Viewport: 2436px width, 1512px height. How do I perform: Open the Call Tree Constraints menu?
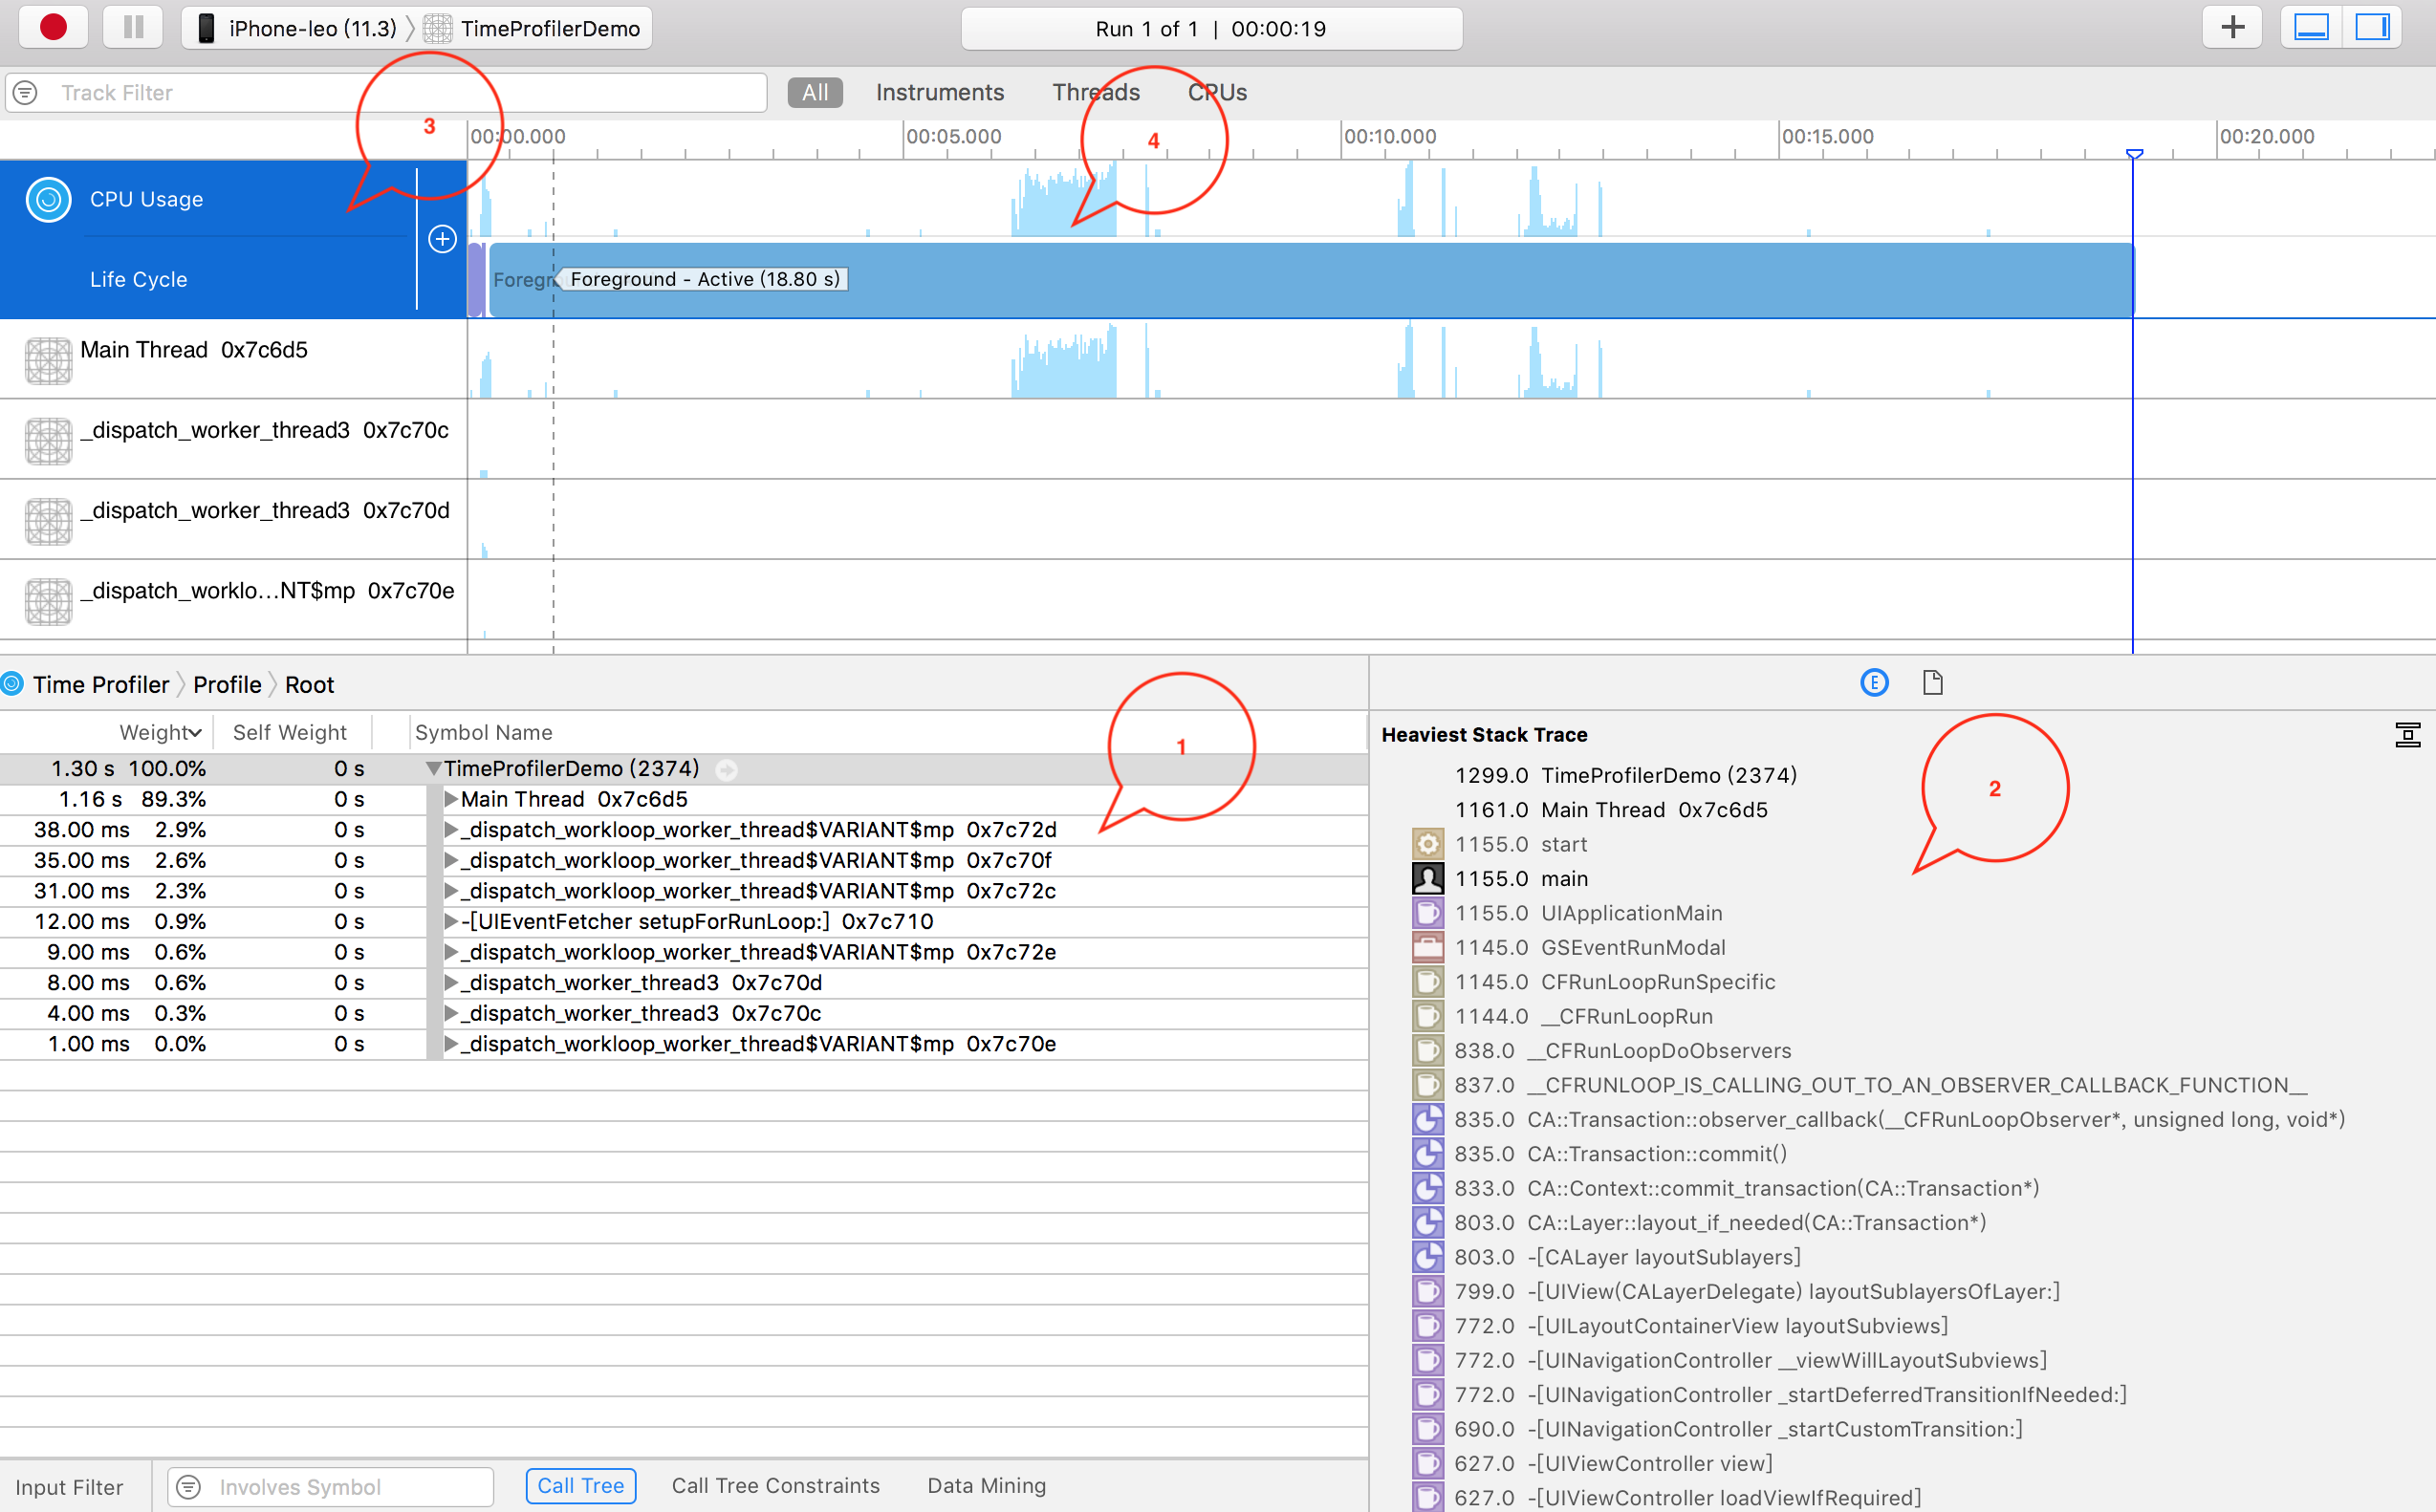776,1486
